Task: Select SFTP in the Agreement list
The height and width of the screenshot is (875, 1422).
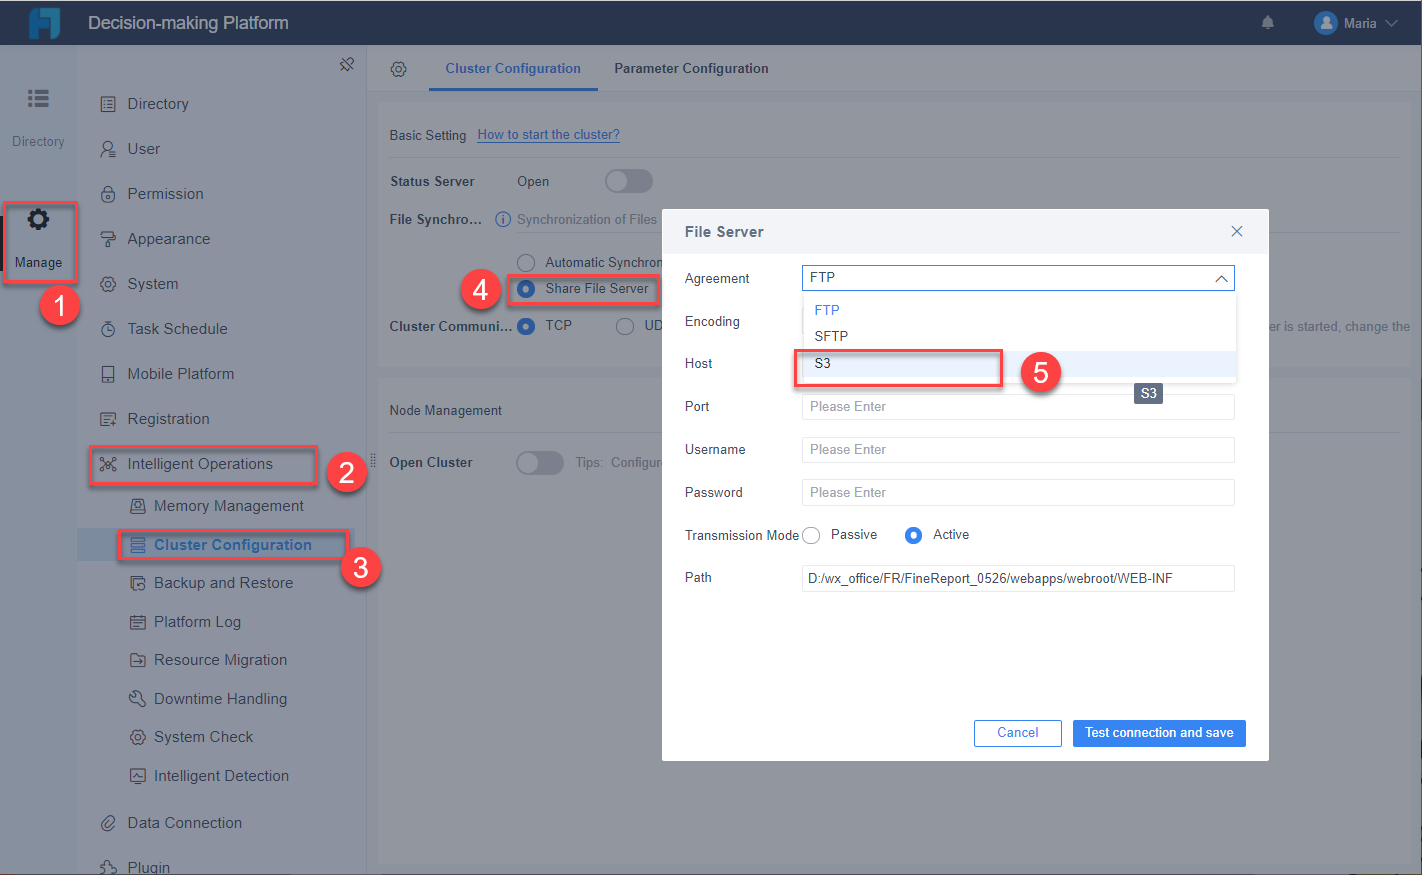Action: (1020, 336)
